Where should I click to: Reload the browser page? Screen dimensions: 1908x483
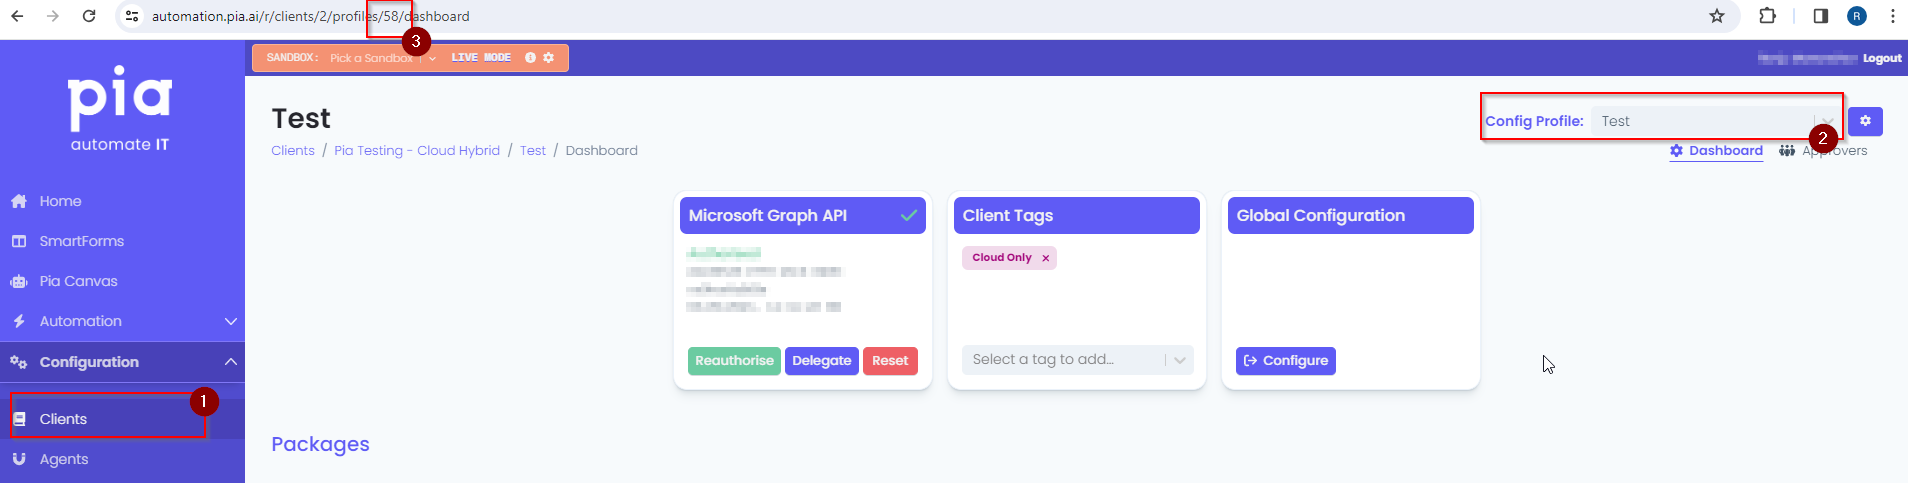coord(89,16)
